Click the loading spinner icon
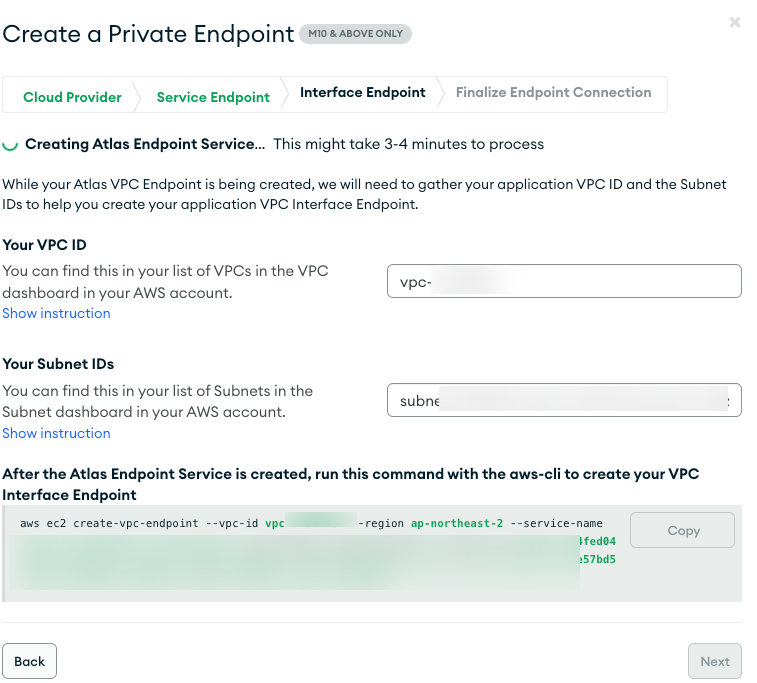The width and height of the screenshot is (757, 683). (10, 145)
